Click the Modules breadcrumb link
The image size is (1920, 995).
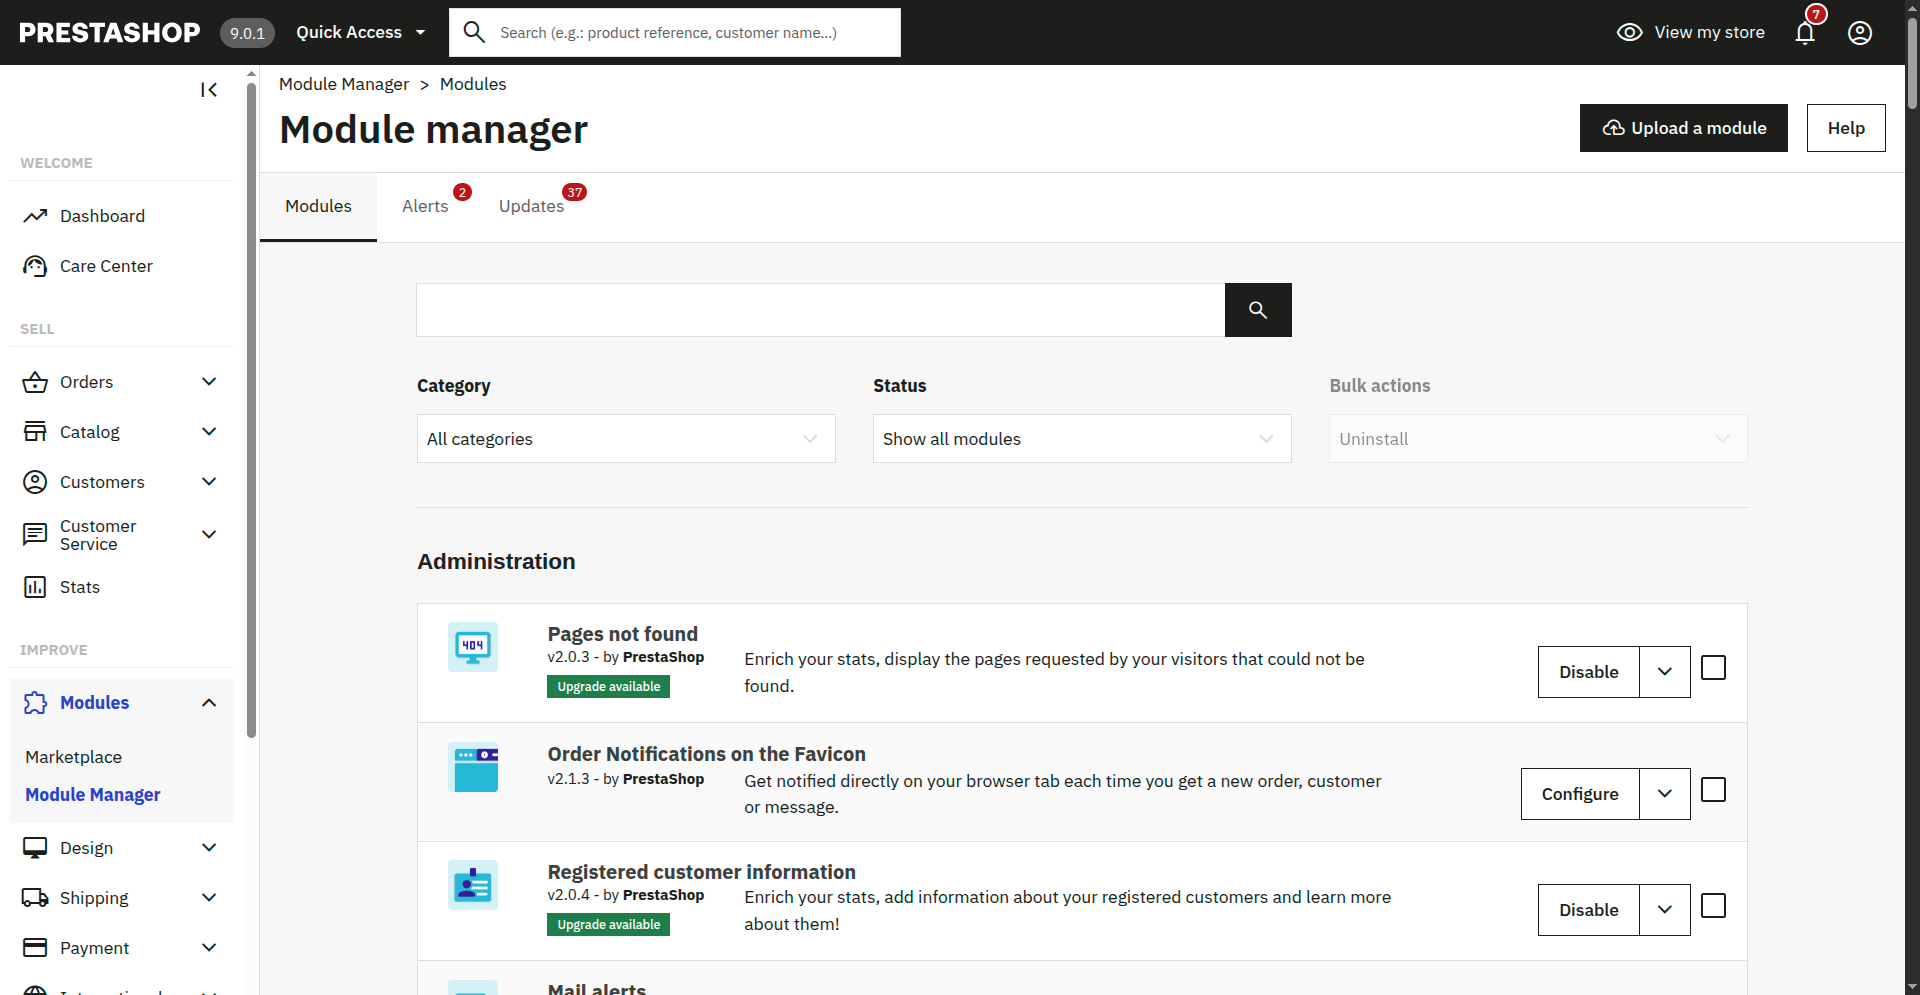(x=473, y=84)
